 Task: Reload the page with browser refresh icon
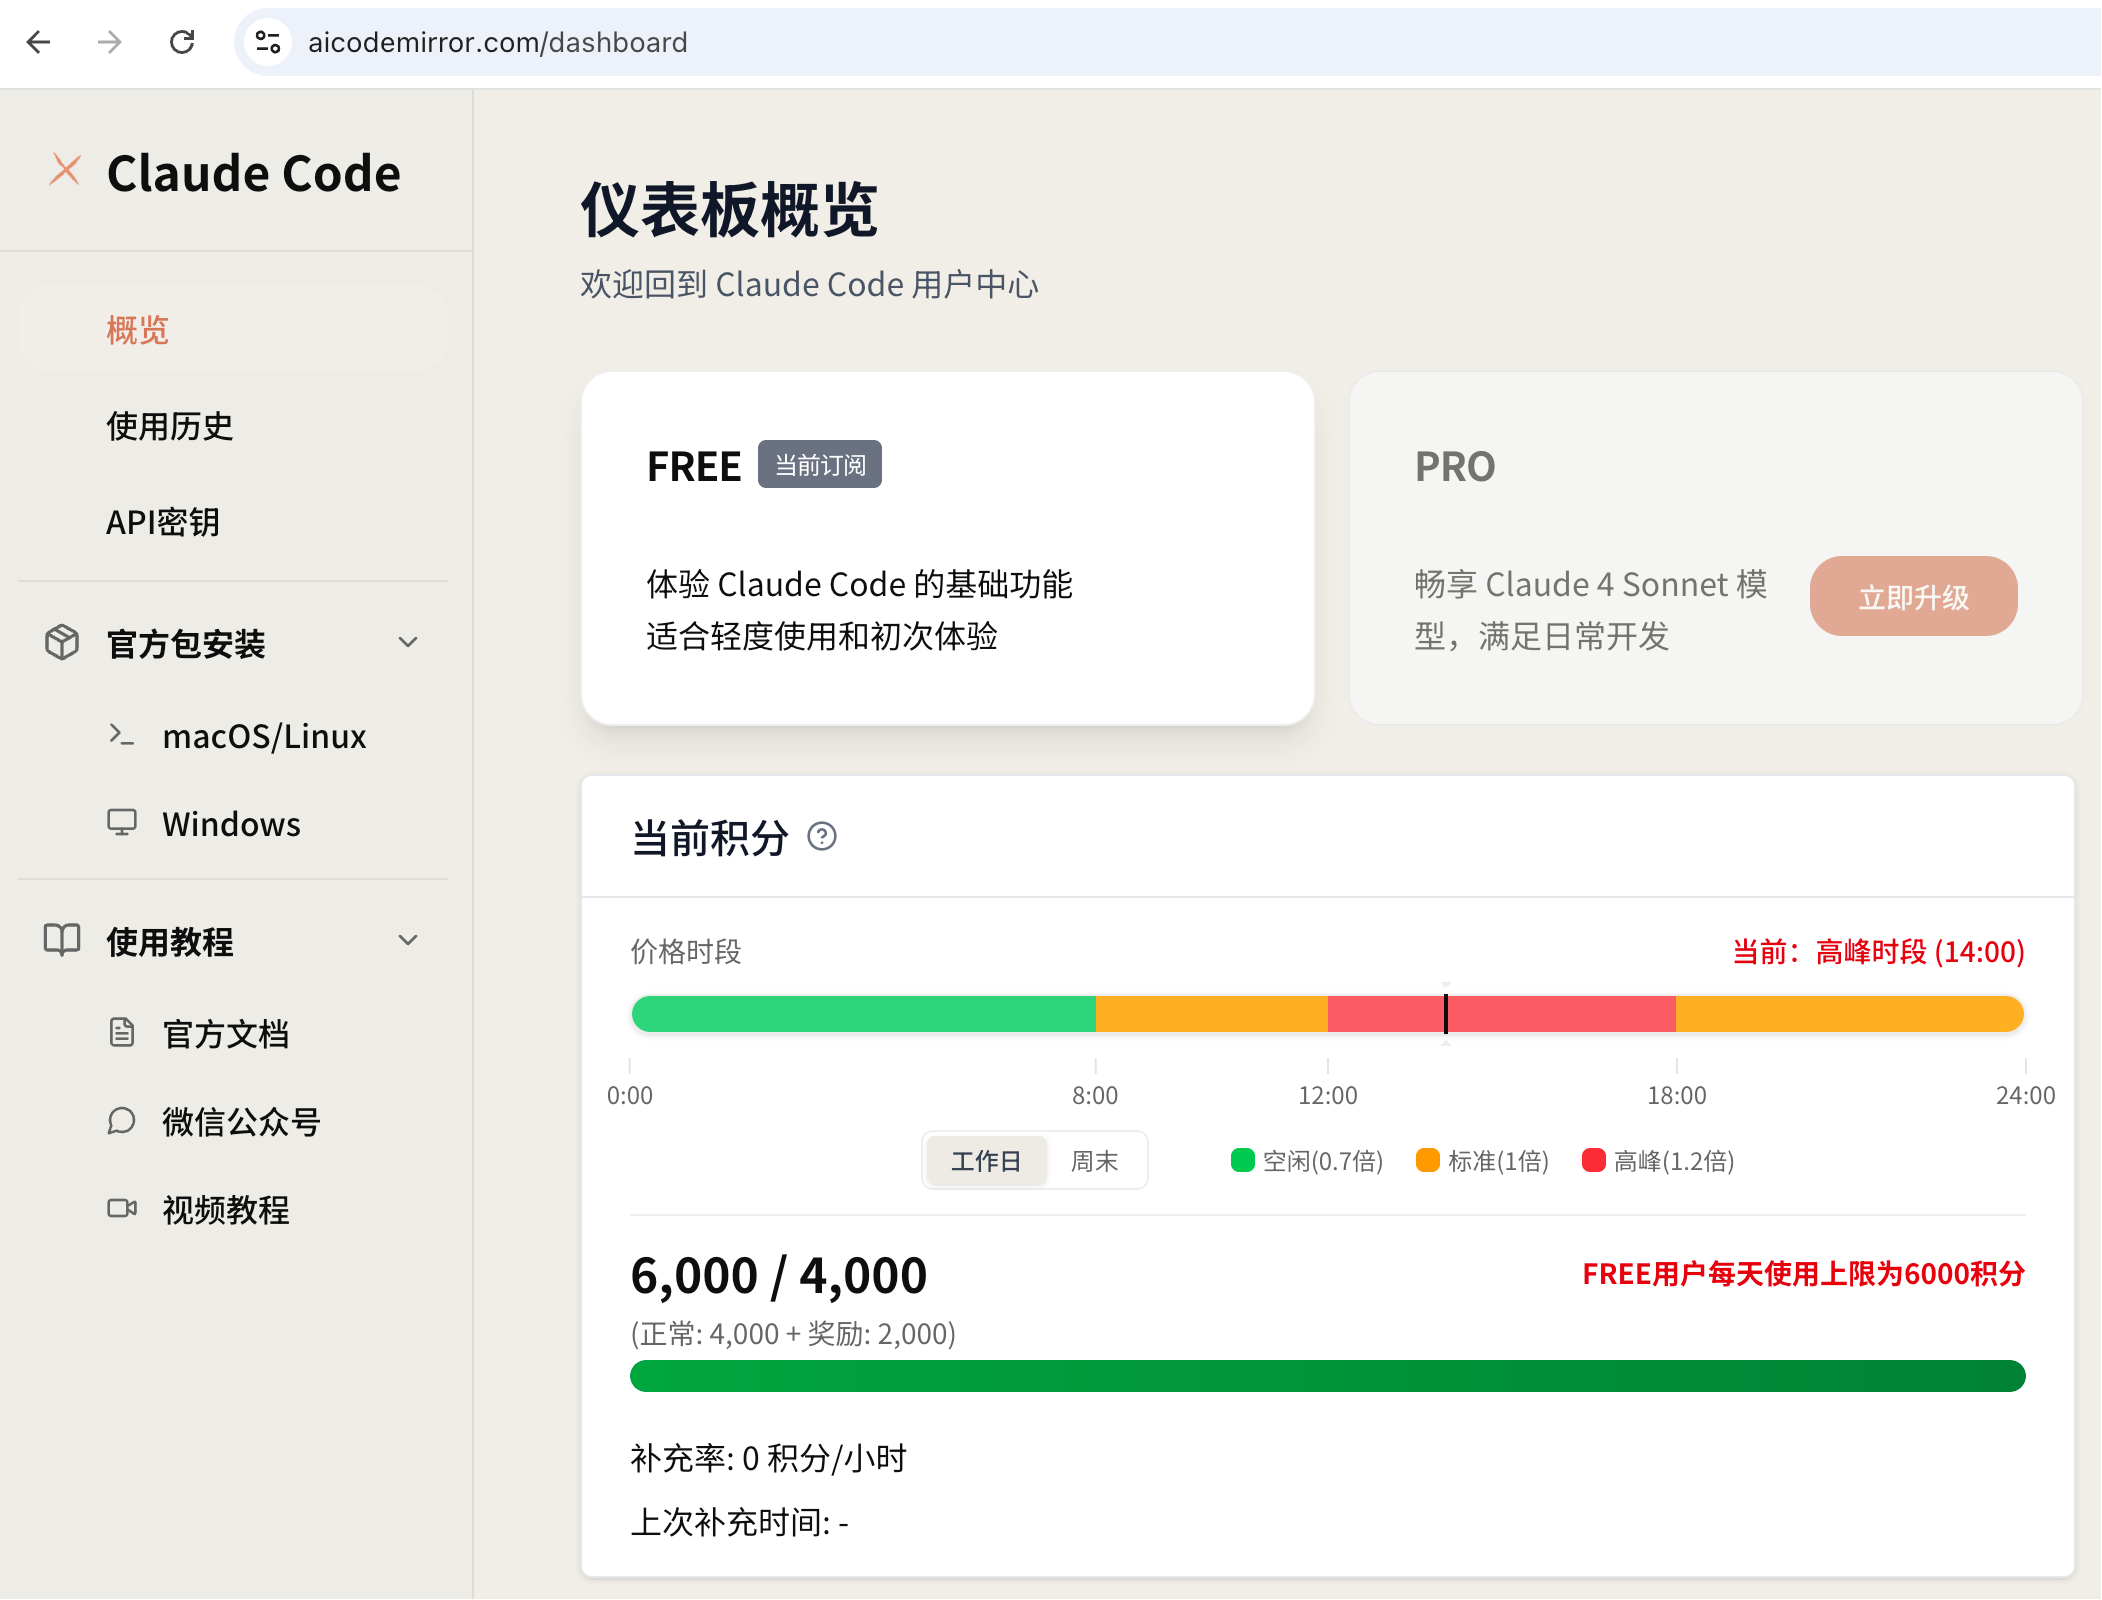182,42
